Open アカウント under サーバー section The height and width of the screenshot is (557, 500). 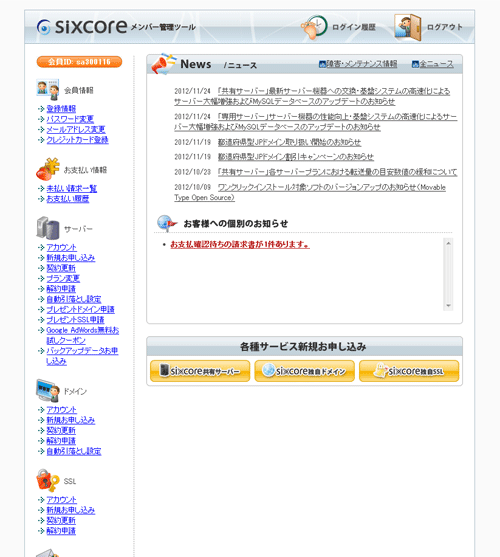[x=61, y=247]
